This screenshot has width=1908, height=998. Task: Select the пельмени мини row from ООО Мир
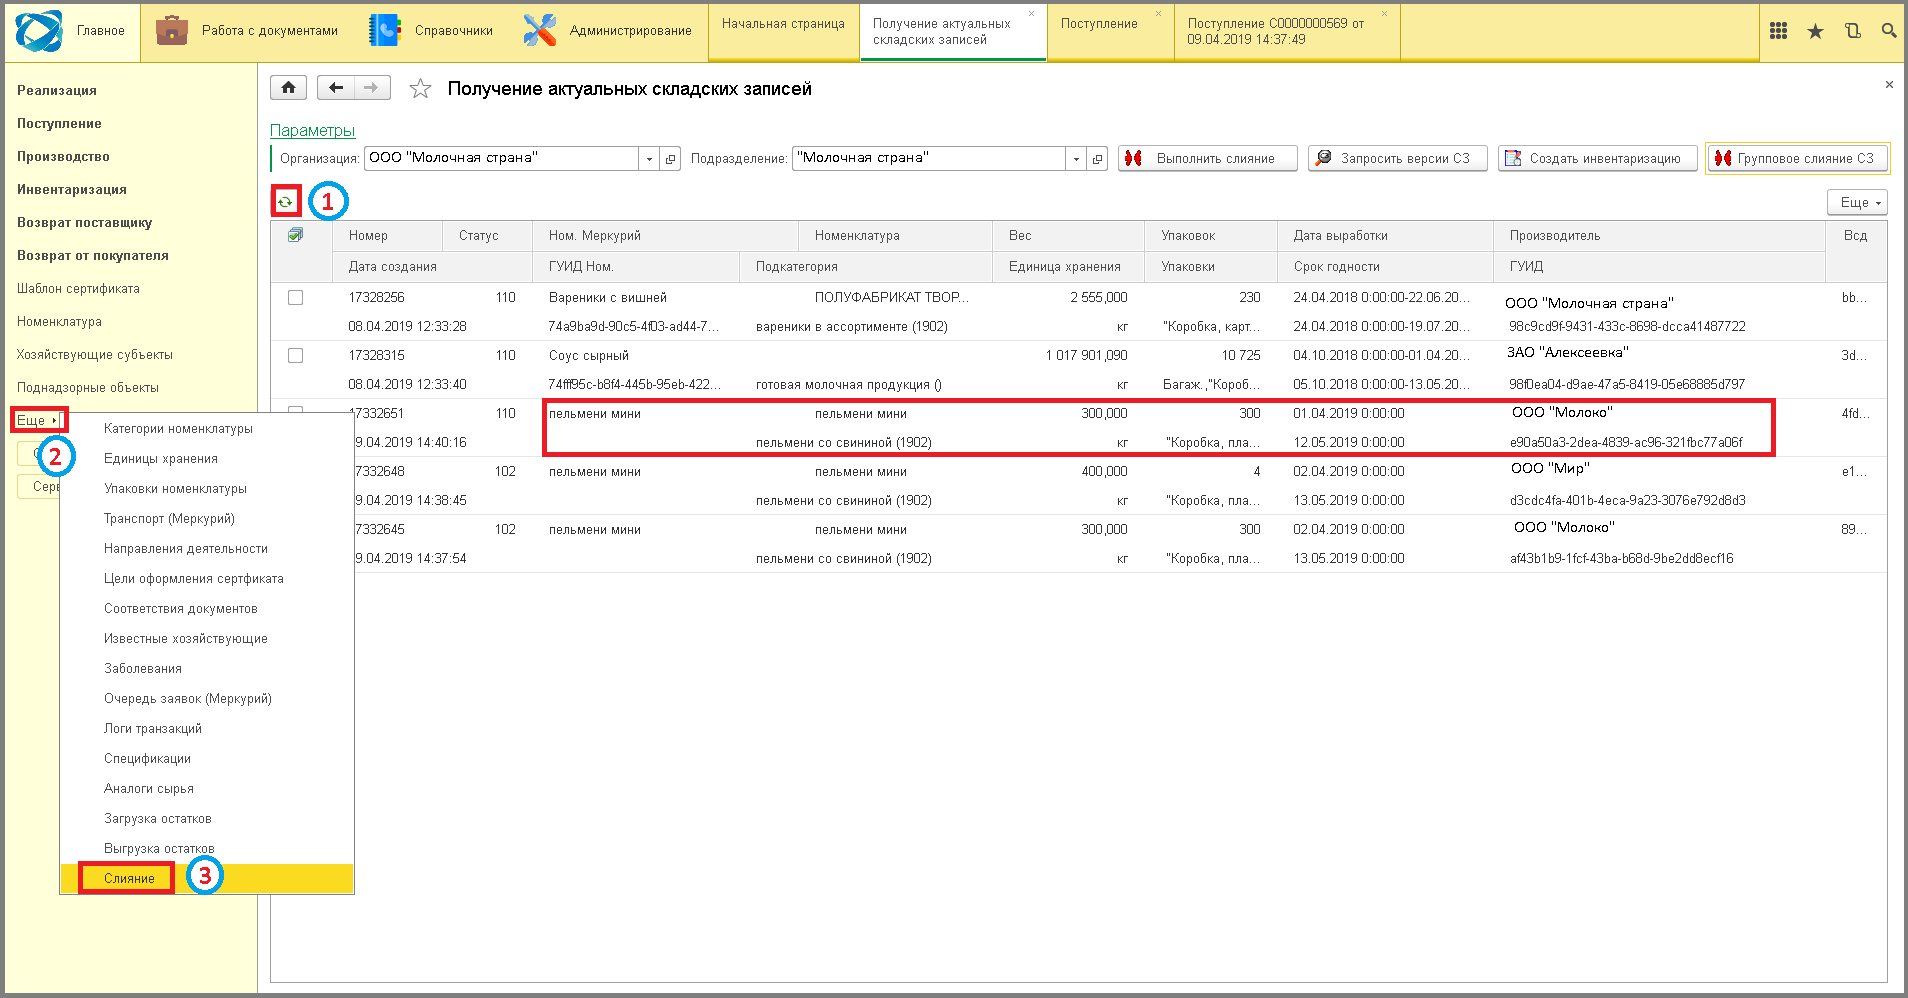(1079, 486)
